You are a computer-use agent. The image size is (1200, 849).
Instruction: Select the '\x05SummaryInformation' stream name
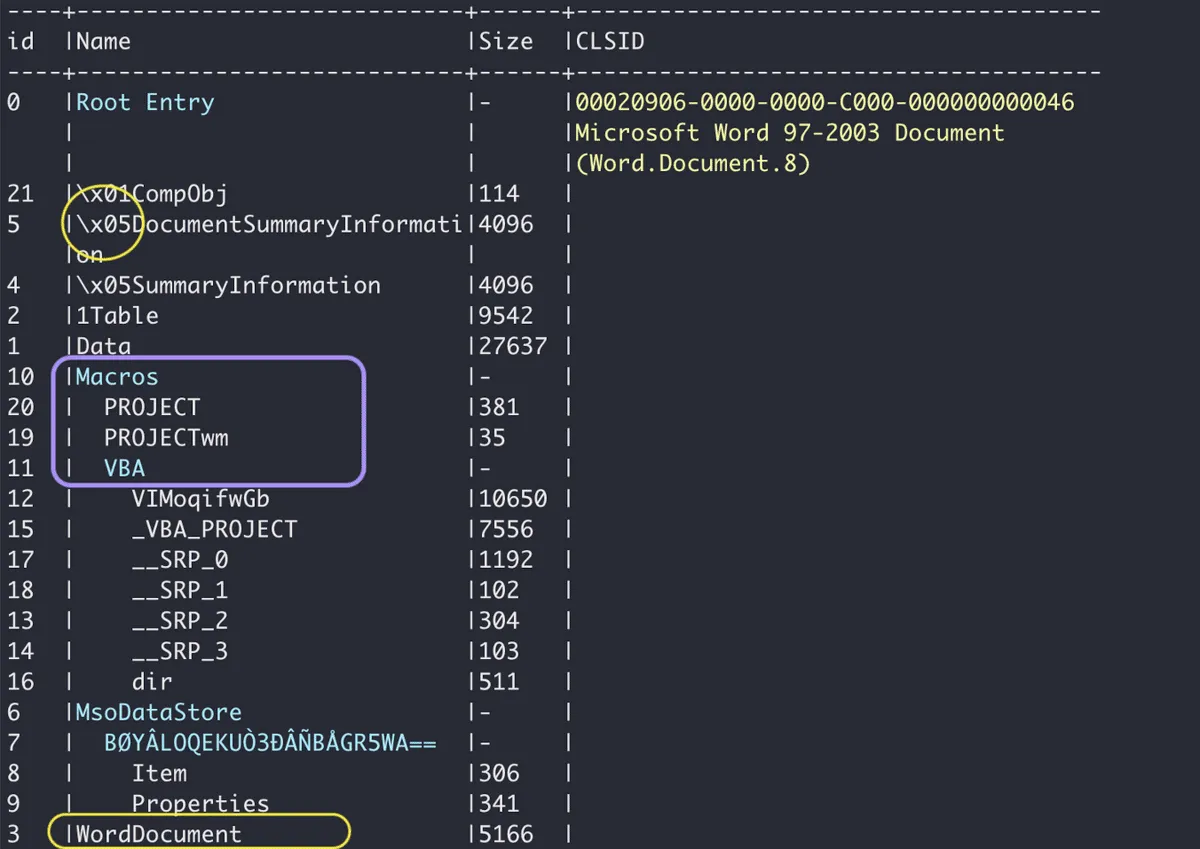click(228, 285)
